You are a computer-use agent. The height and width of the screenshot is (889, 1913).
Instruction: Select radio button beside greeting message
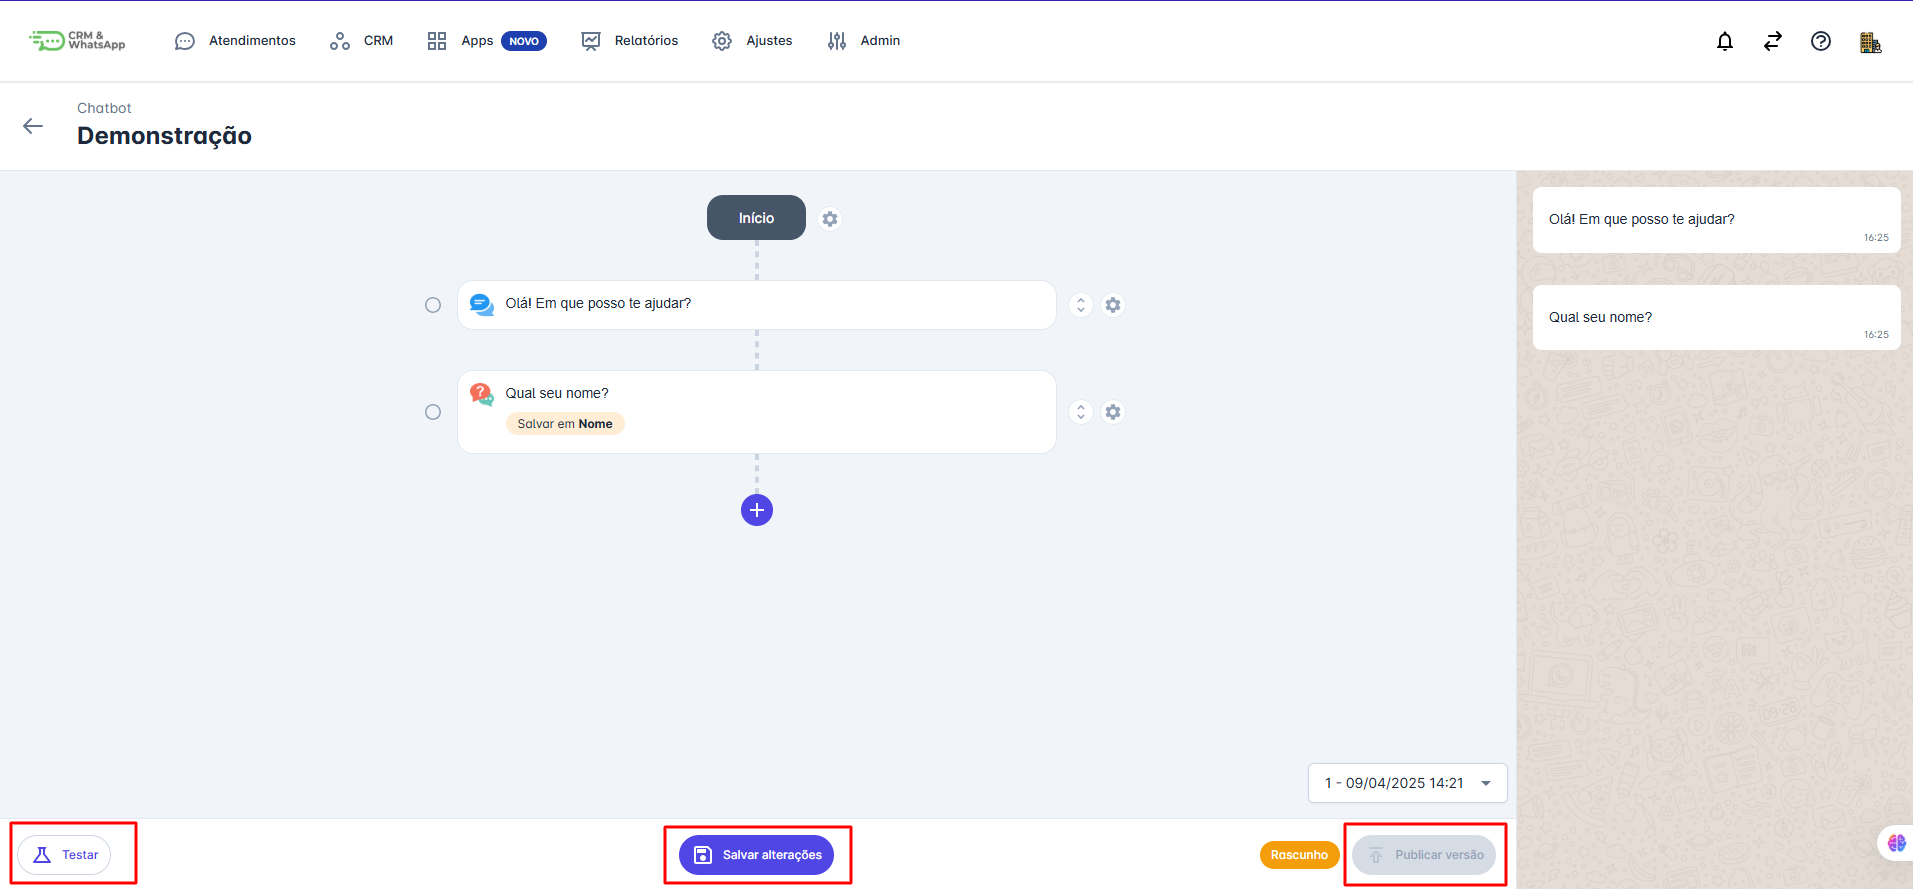point(433,305)
